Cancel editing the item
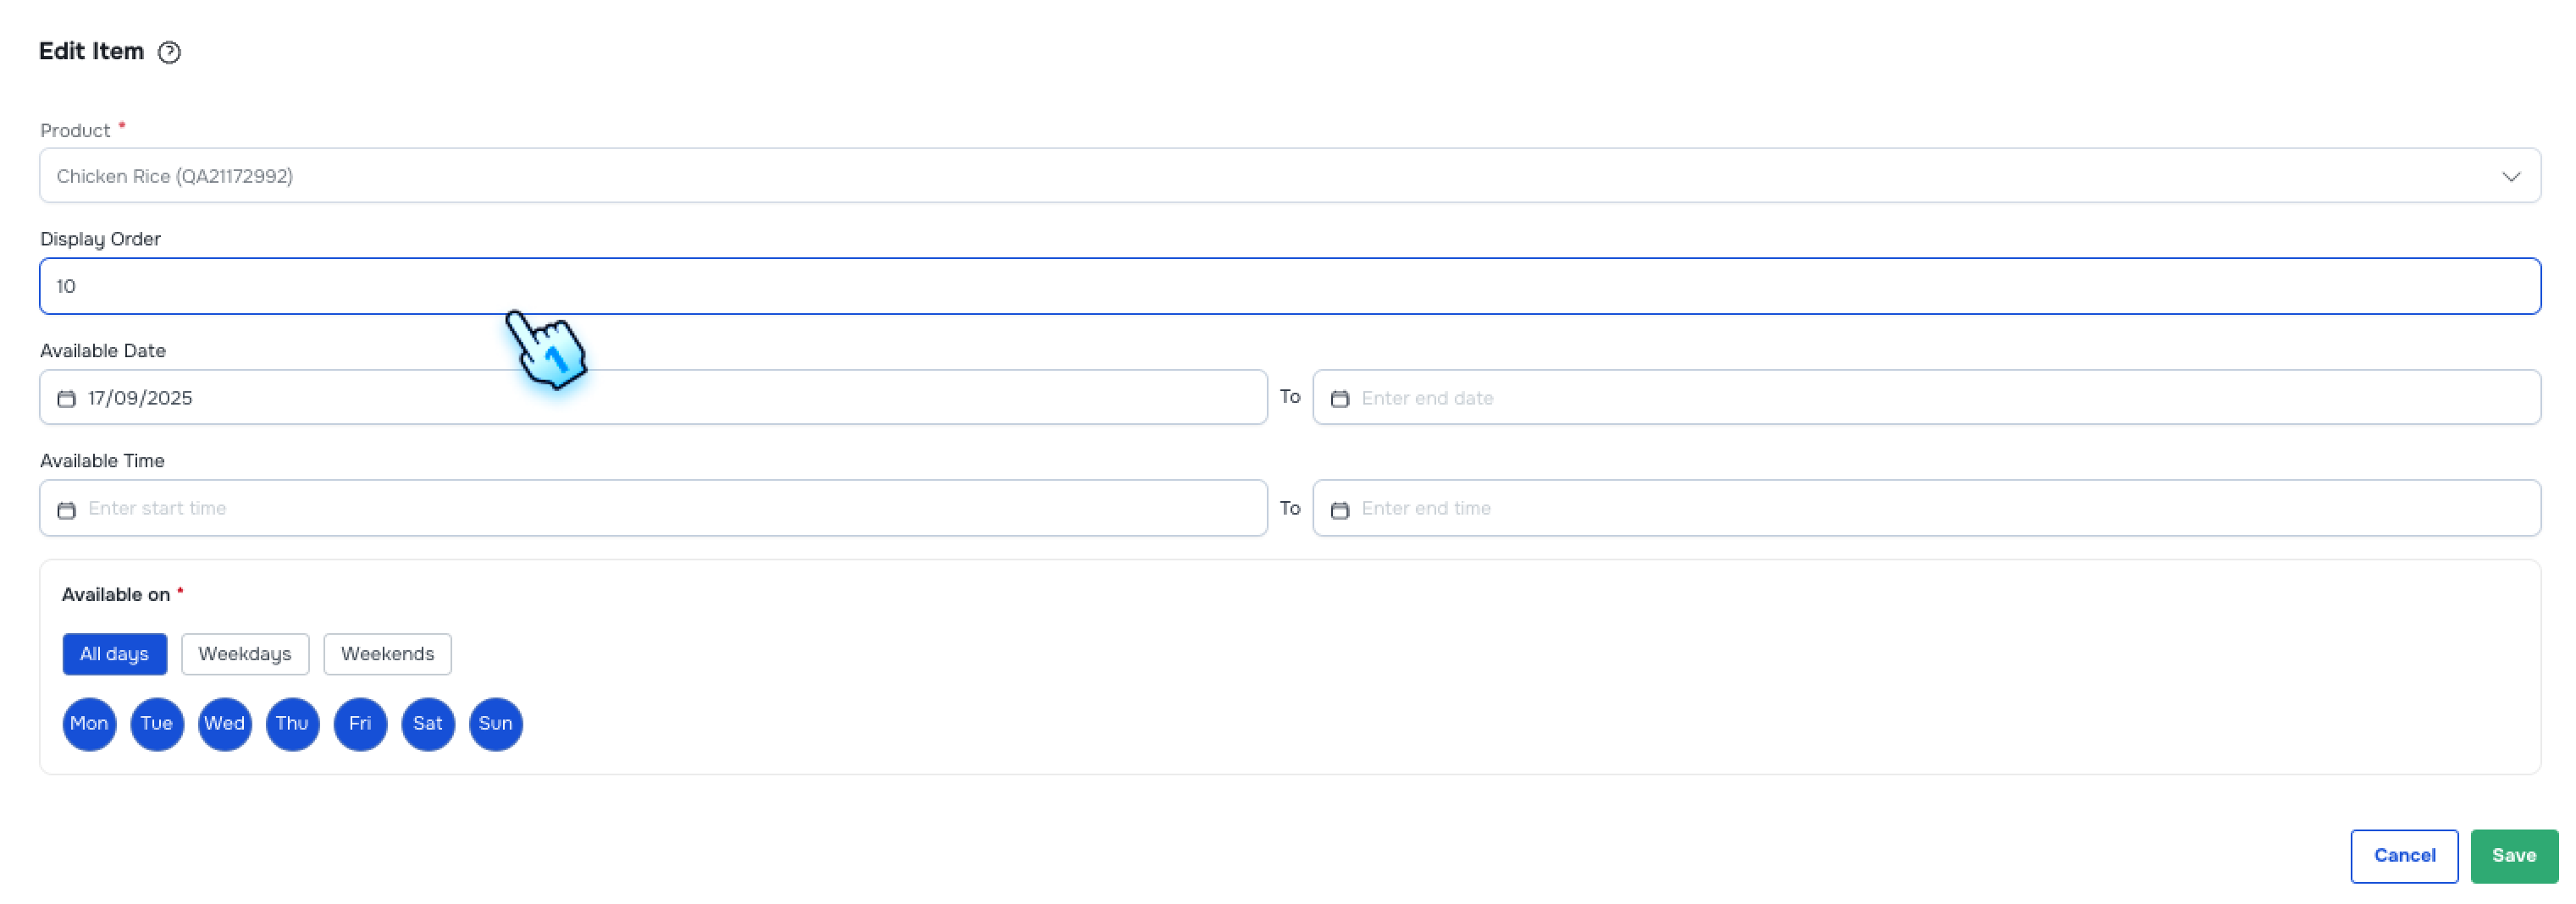Viewport: 2576px width, 904px height. pos(2404,855)
